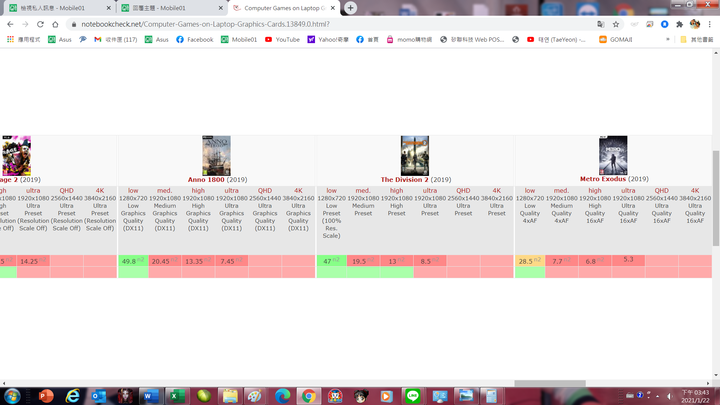The image size is (720, 405).
Task: Open the translate page icon in address bar
Action: coord(601,24)
